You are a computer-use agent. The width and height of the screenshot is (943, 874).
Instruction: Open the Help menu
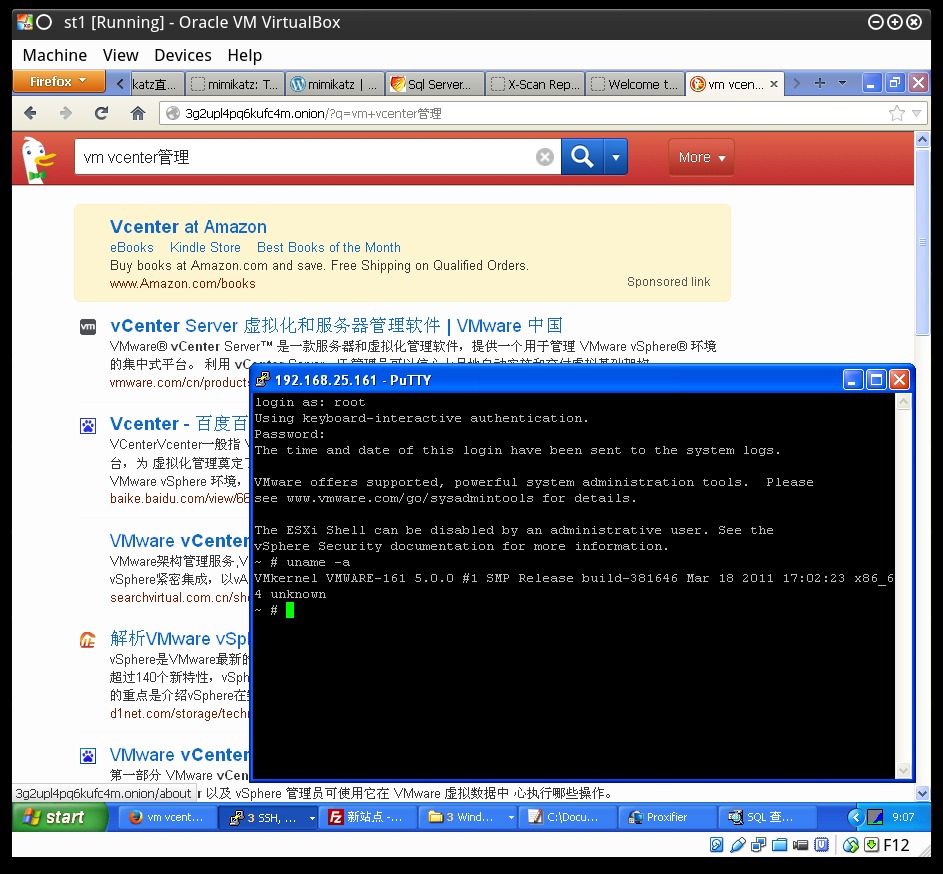pos(244,55)
